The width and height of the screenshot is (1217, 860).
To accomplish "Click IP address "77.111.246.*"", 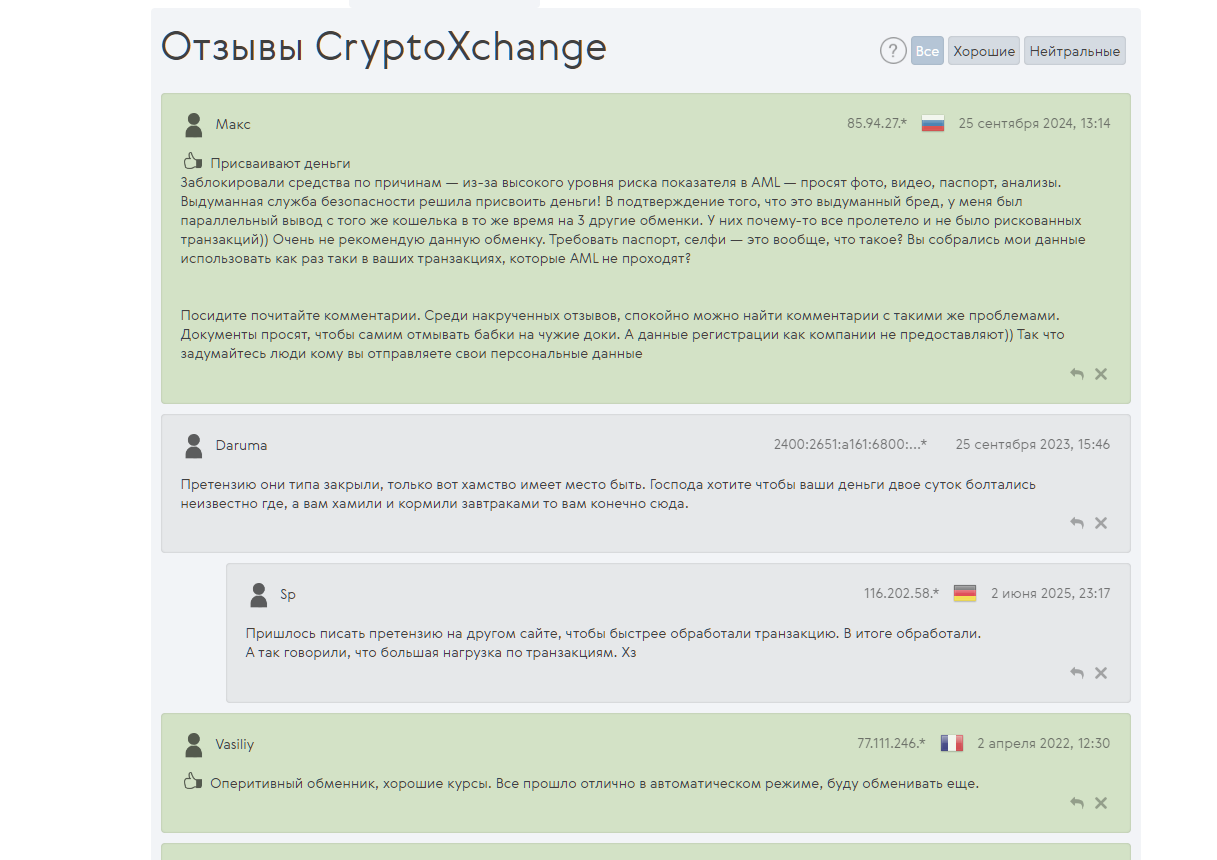I will [x=892, y=744].
